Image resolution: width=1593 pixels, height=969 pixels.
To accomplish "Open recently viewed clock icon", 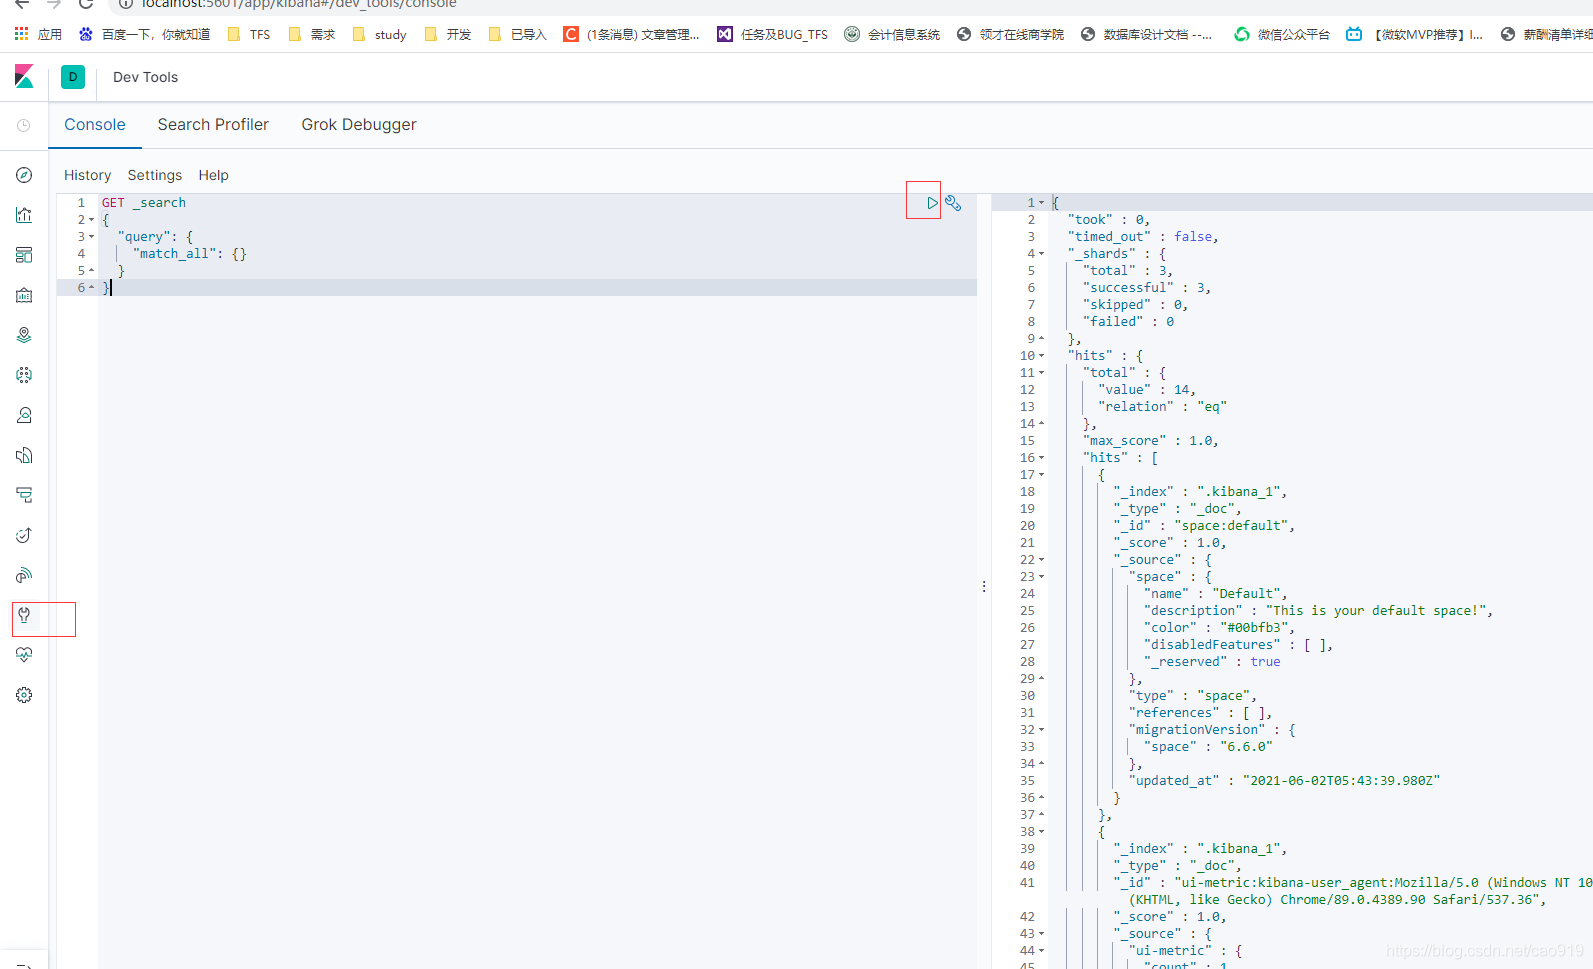I will [24, 125].
